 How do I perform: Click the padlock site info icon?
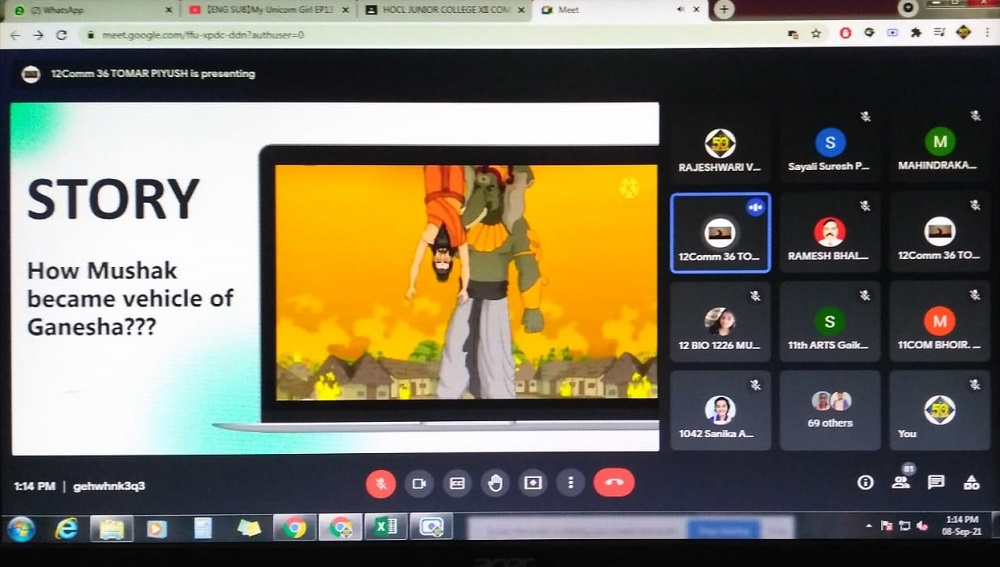pos(91,35)
